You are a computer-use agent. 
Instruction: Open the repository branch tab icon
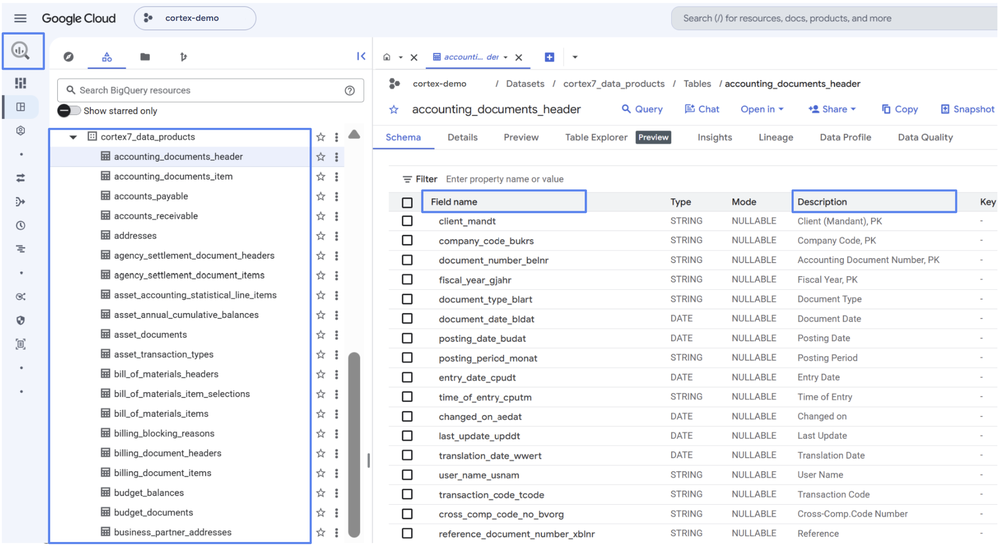coord(183,57)
